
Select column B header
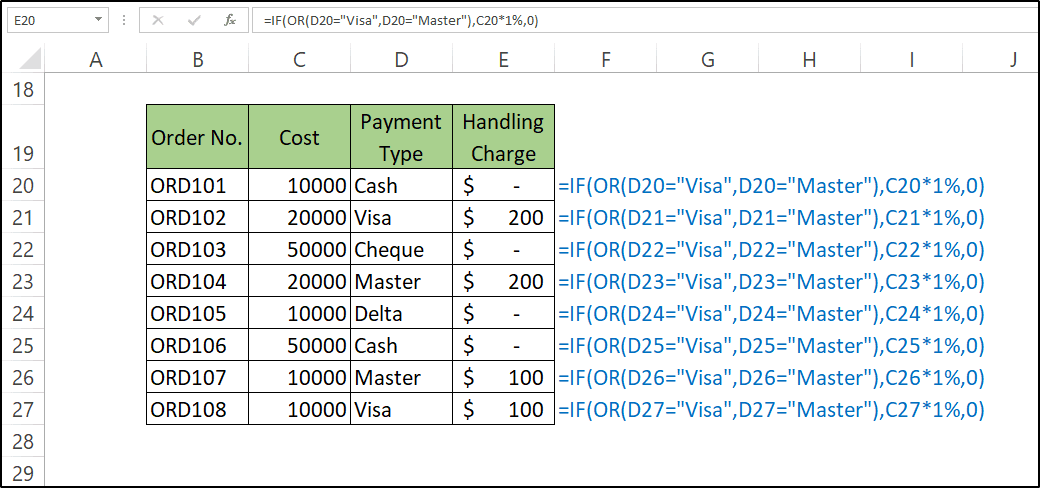[198, 60]
